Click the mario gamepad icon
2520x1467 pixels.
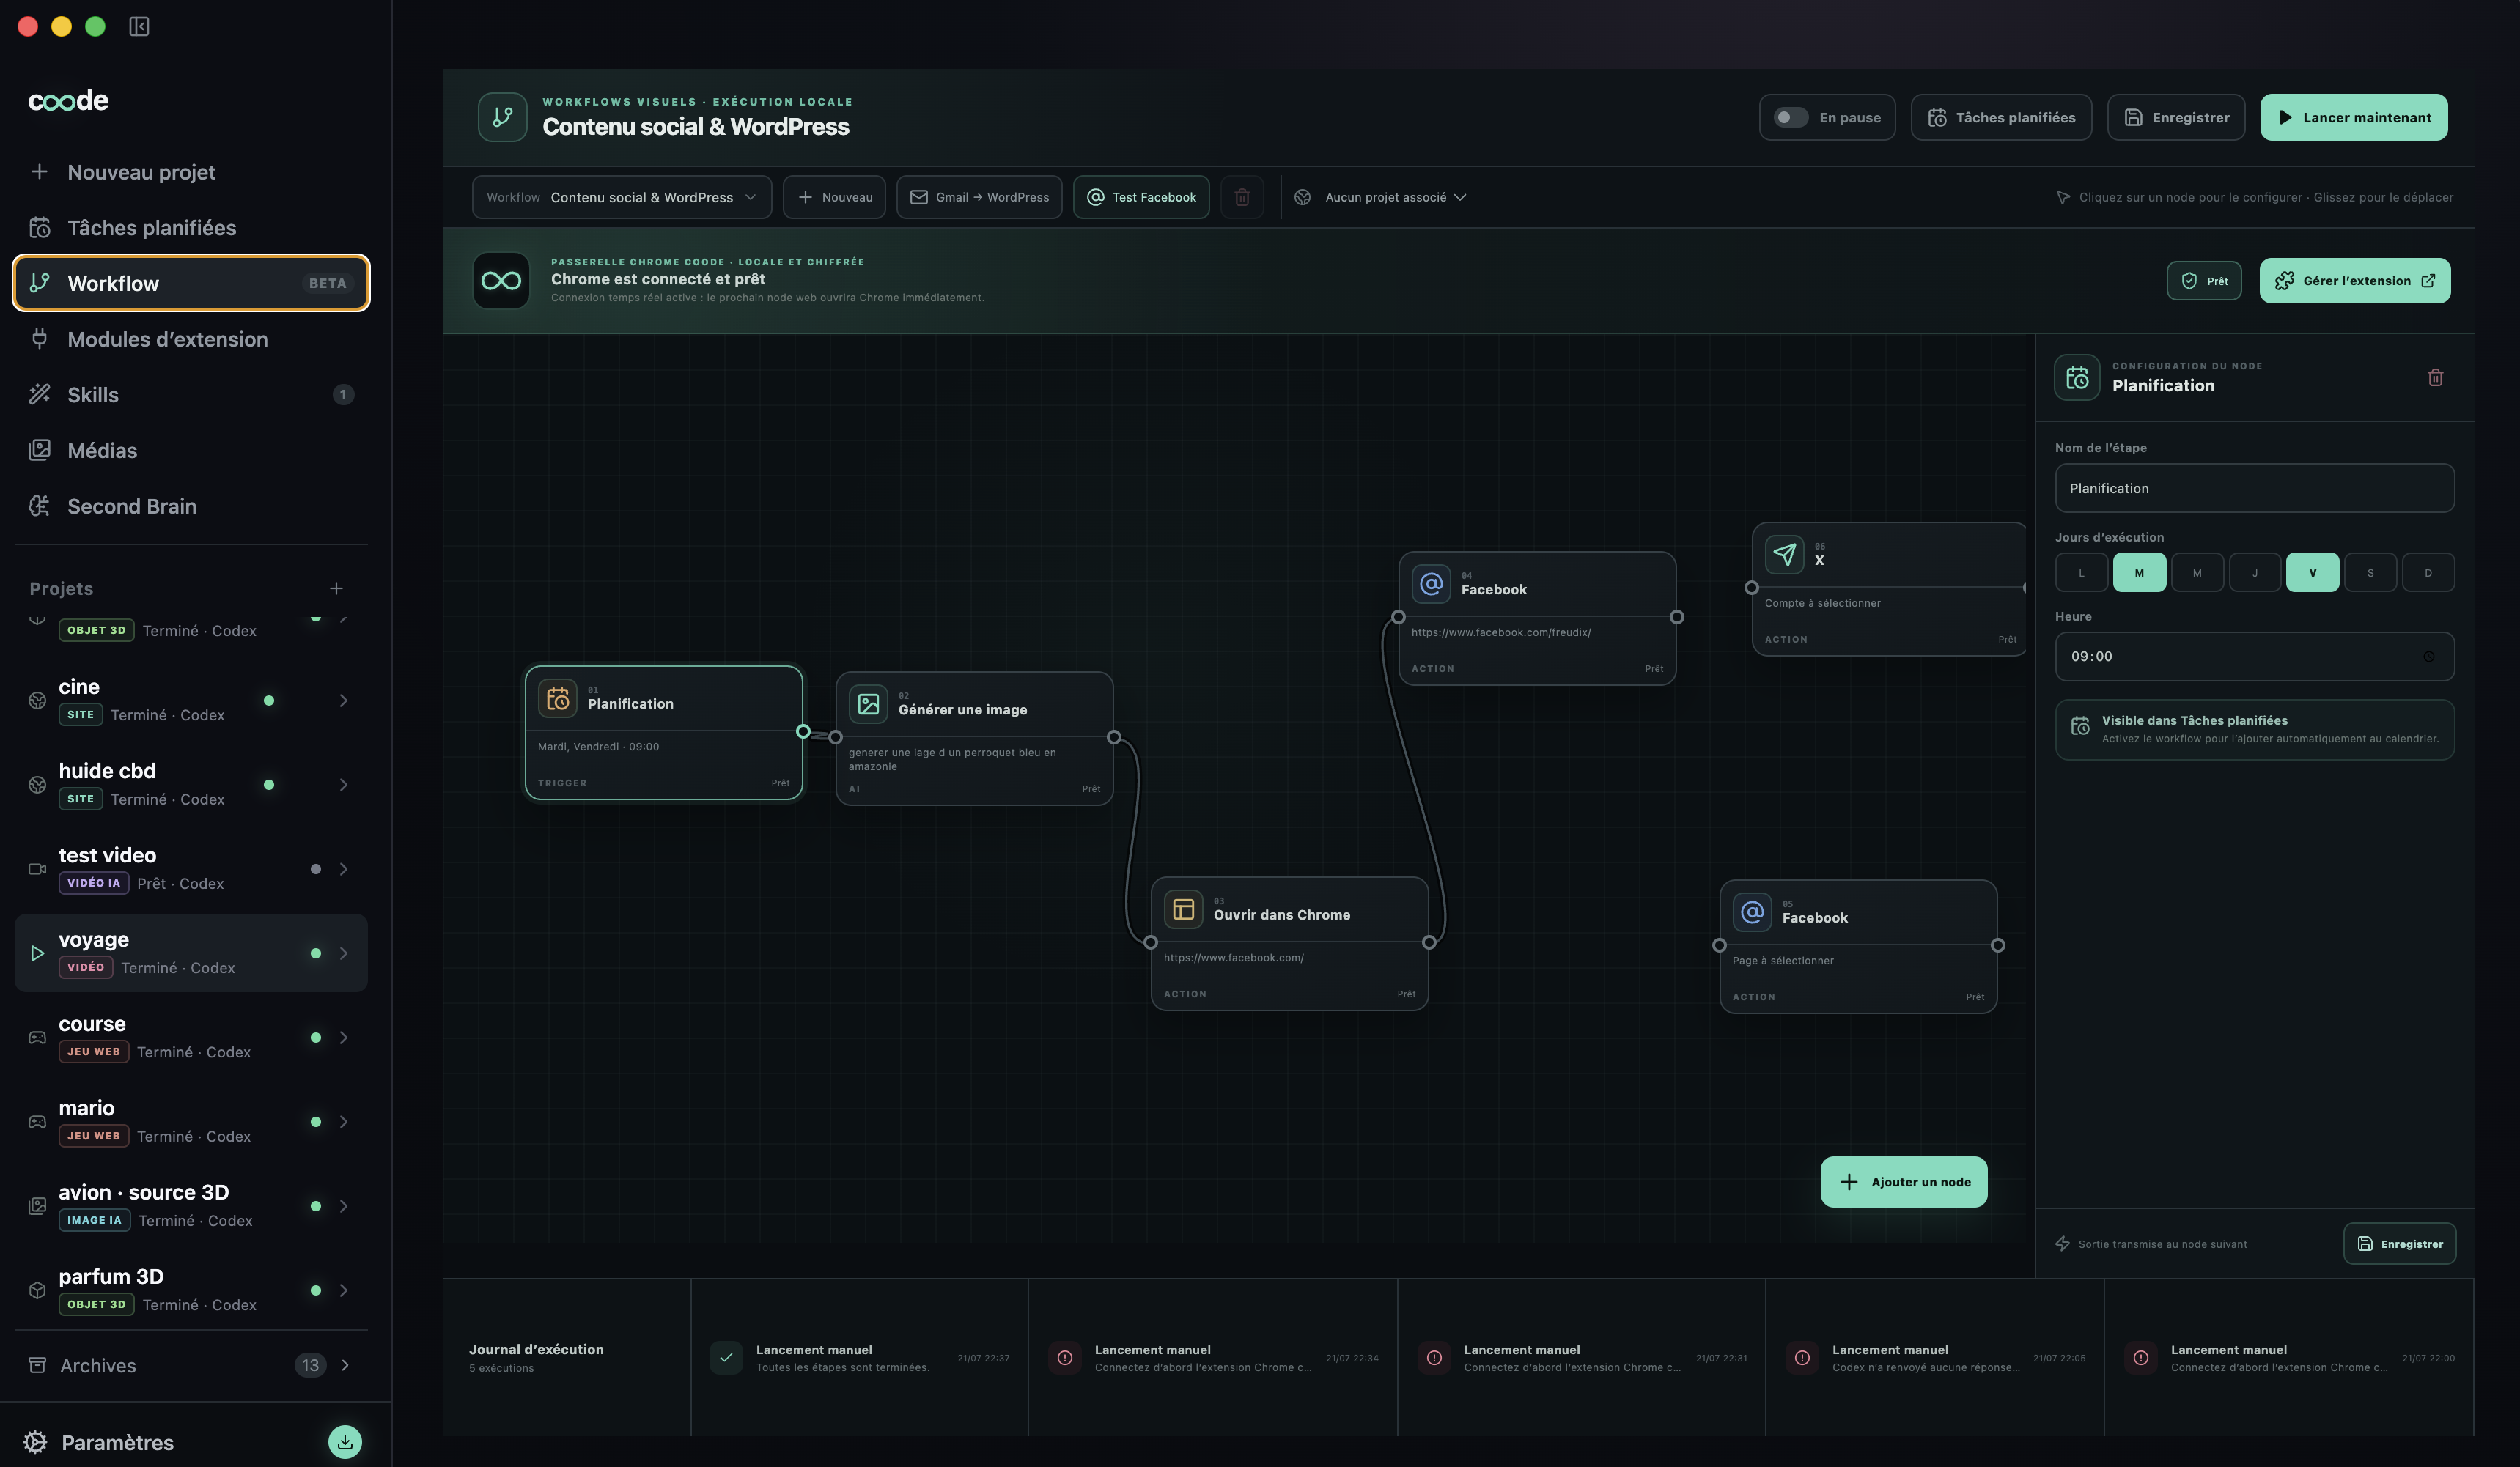(37, 1122)
